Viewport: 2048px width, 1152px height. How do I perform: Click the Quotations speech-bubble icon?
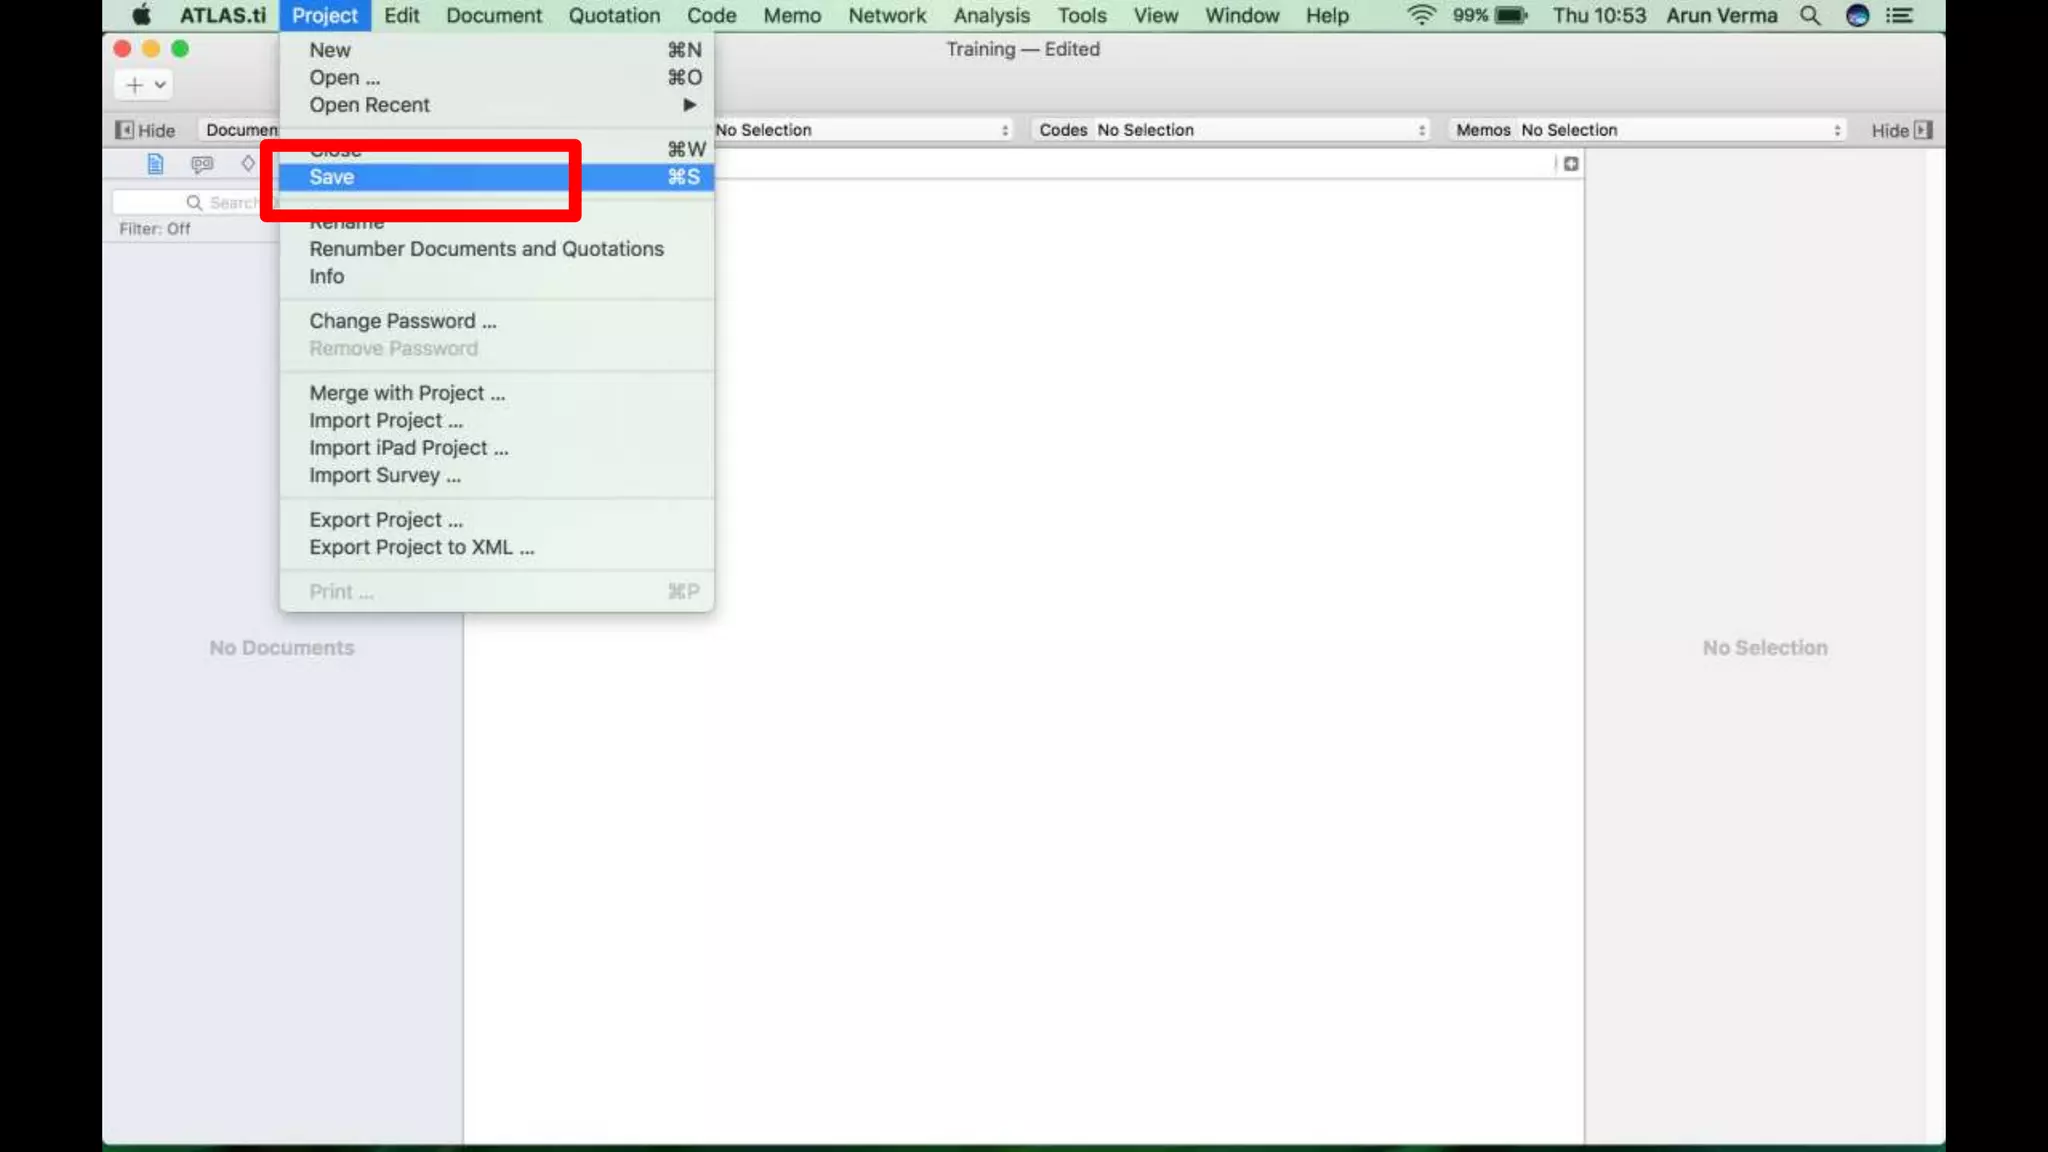pyautogui.click(x=202, y=164)
